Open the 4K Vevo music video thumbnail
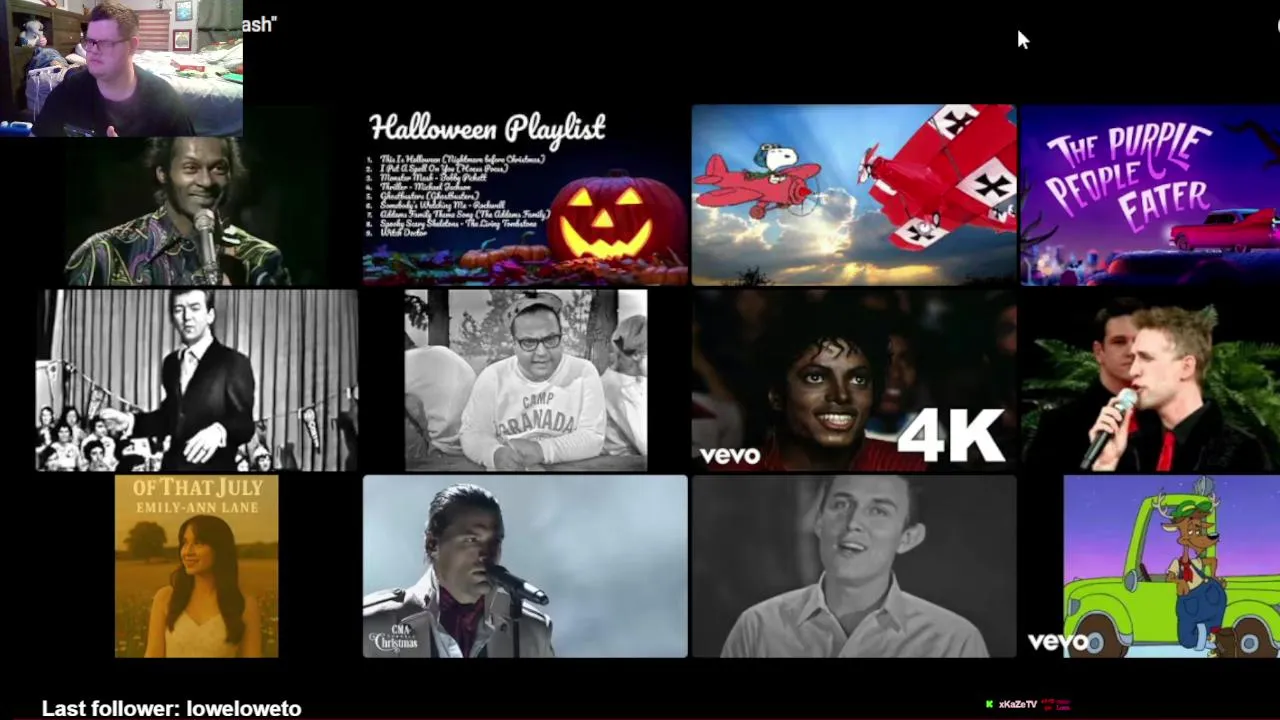 854,380
